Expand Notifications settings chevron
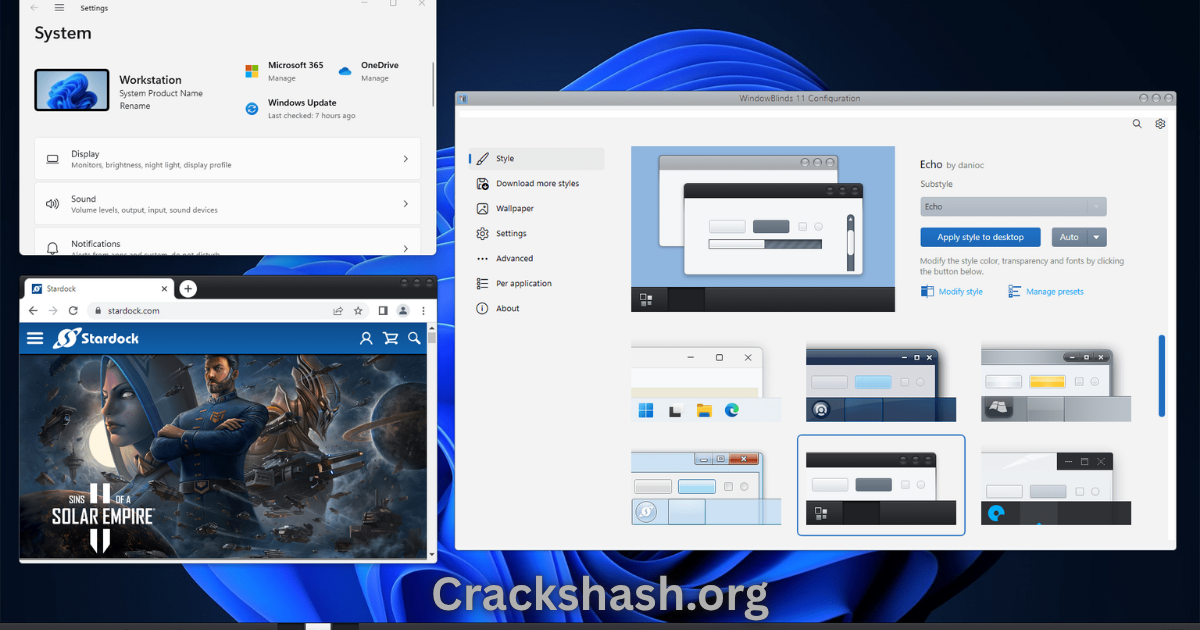1200x630 pixels. pyautogui.click(x=405, y=248)
